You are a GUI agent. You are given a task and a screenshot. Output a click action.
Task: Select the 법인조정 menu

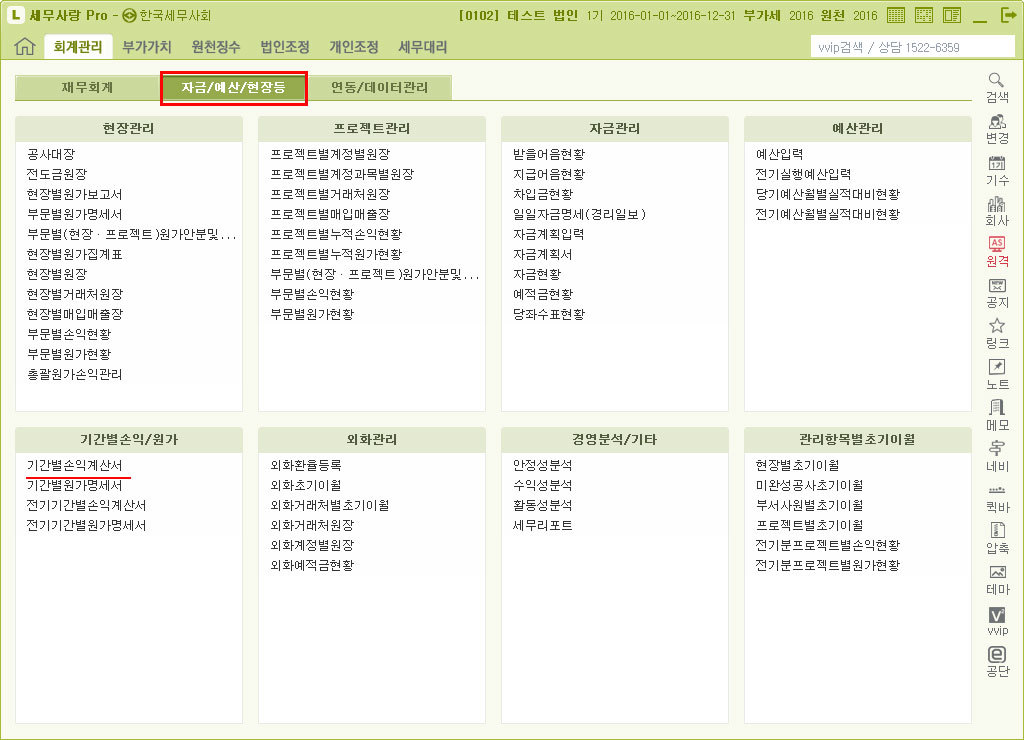(x=285, y=47)
